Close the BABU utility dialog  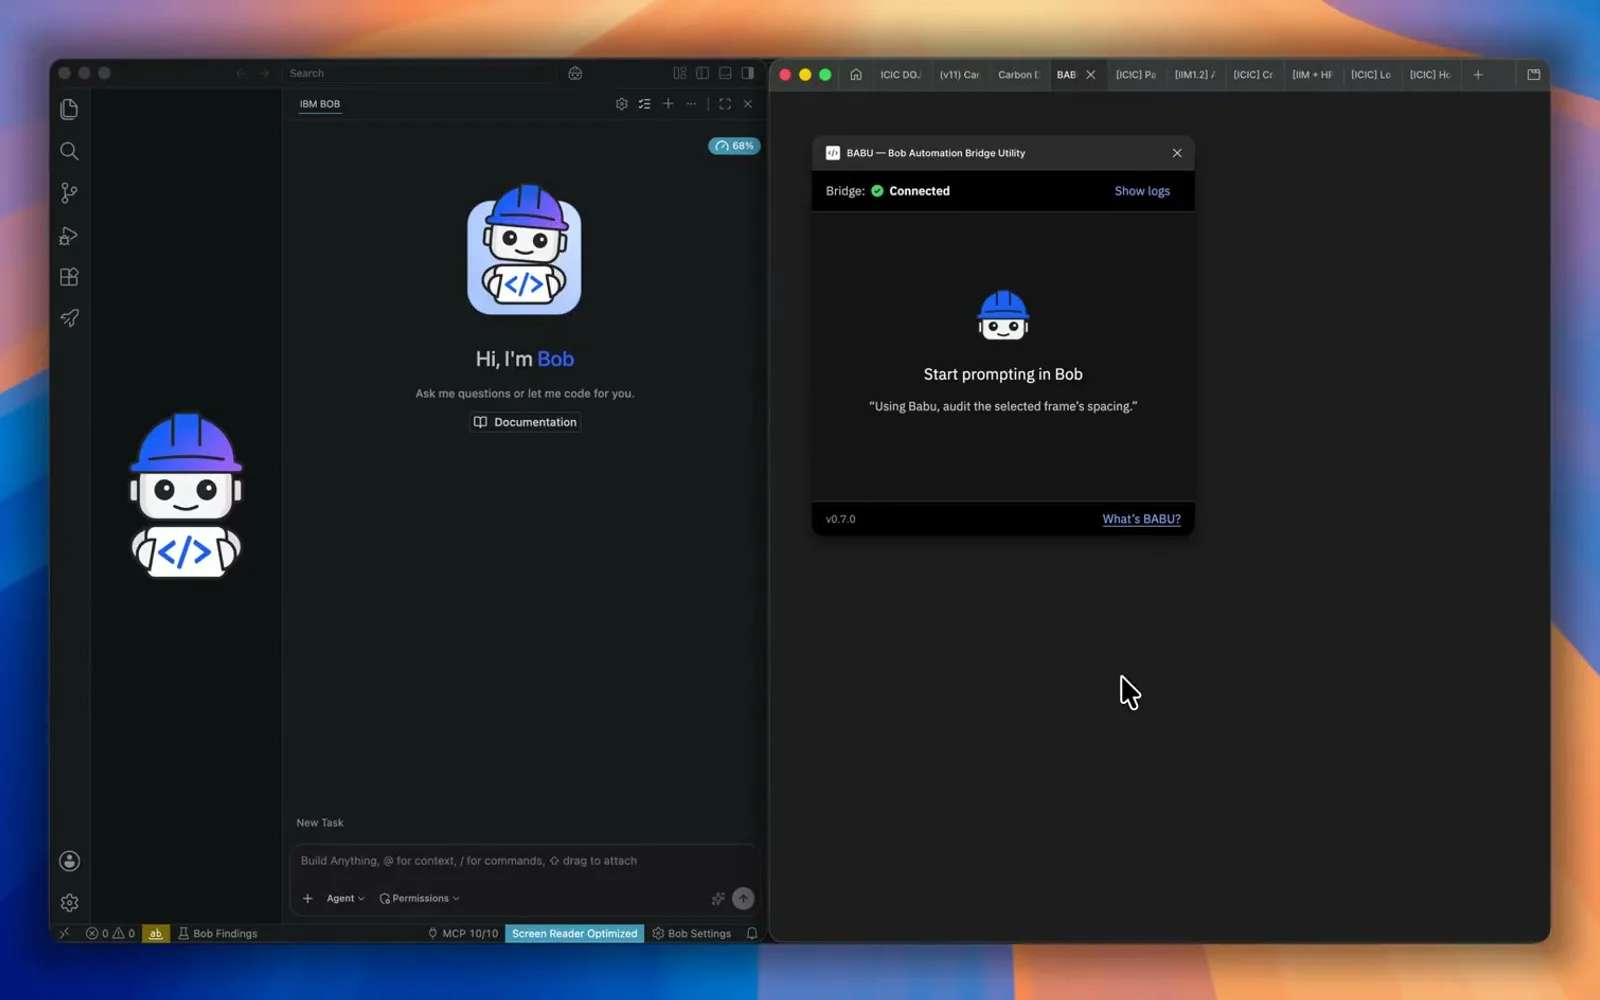click(1177, 153)
